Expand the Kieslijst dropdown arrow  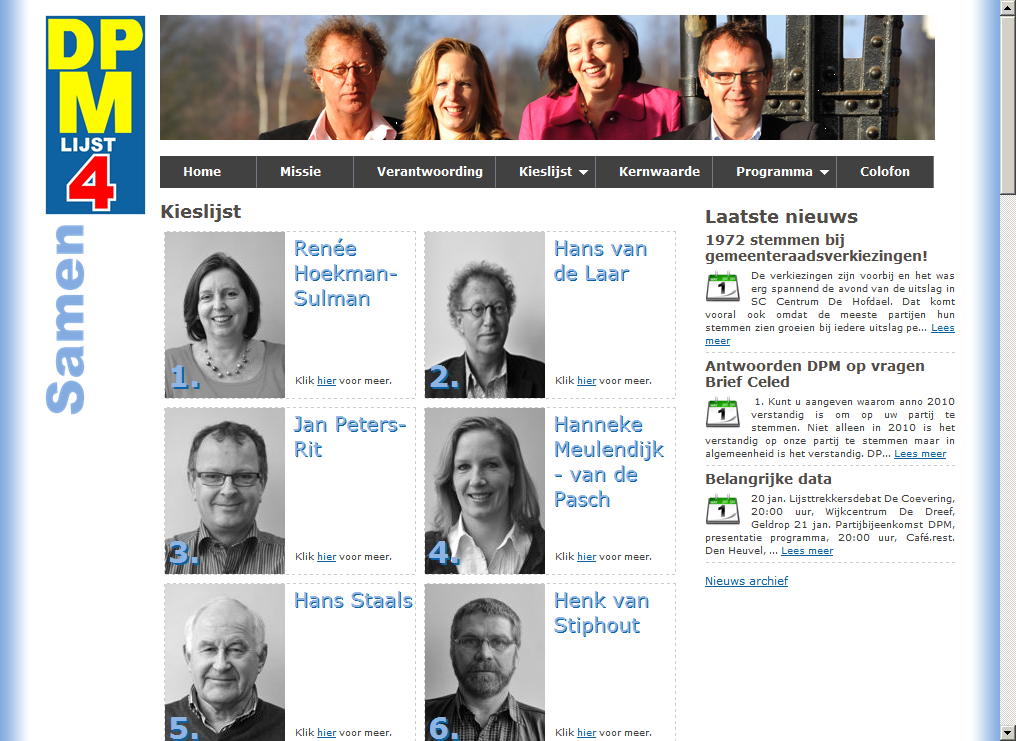coord(583,172)
